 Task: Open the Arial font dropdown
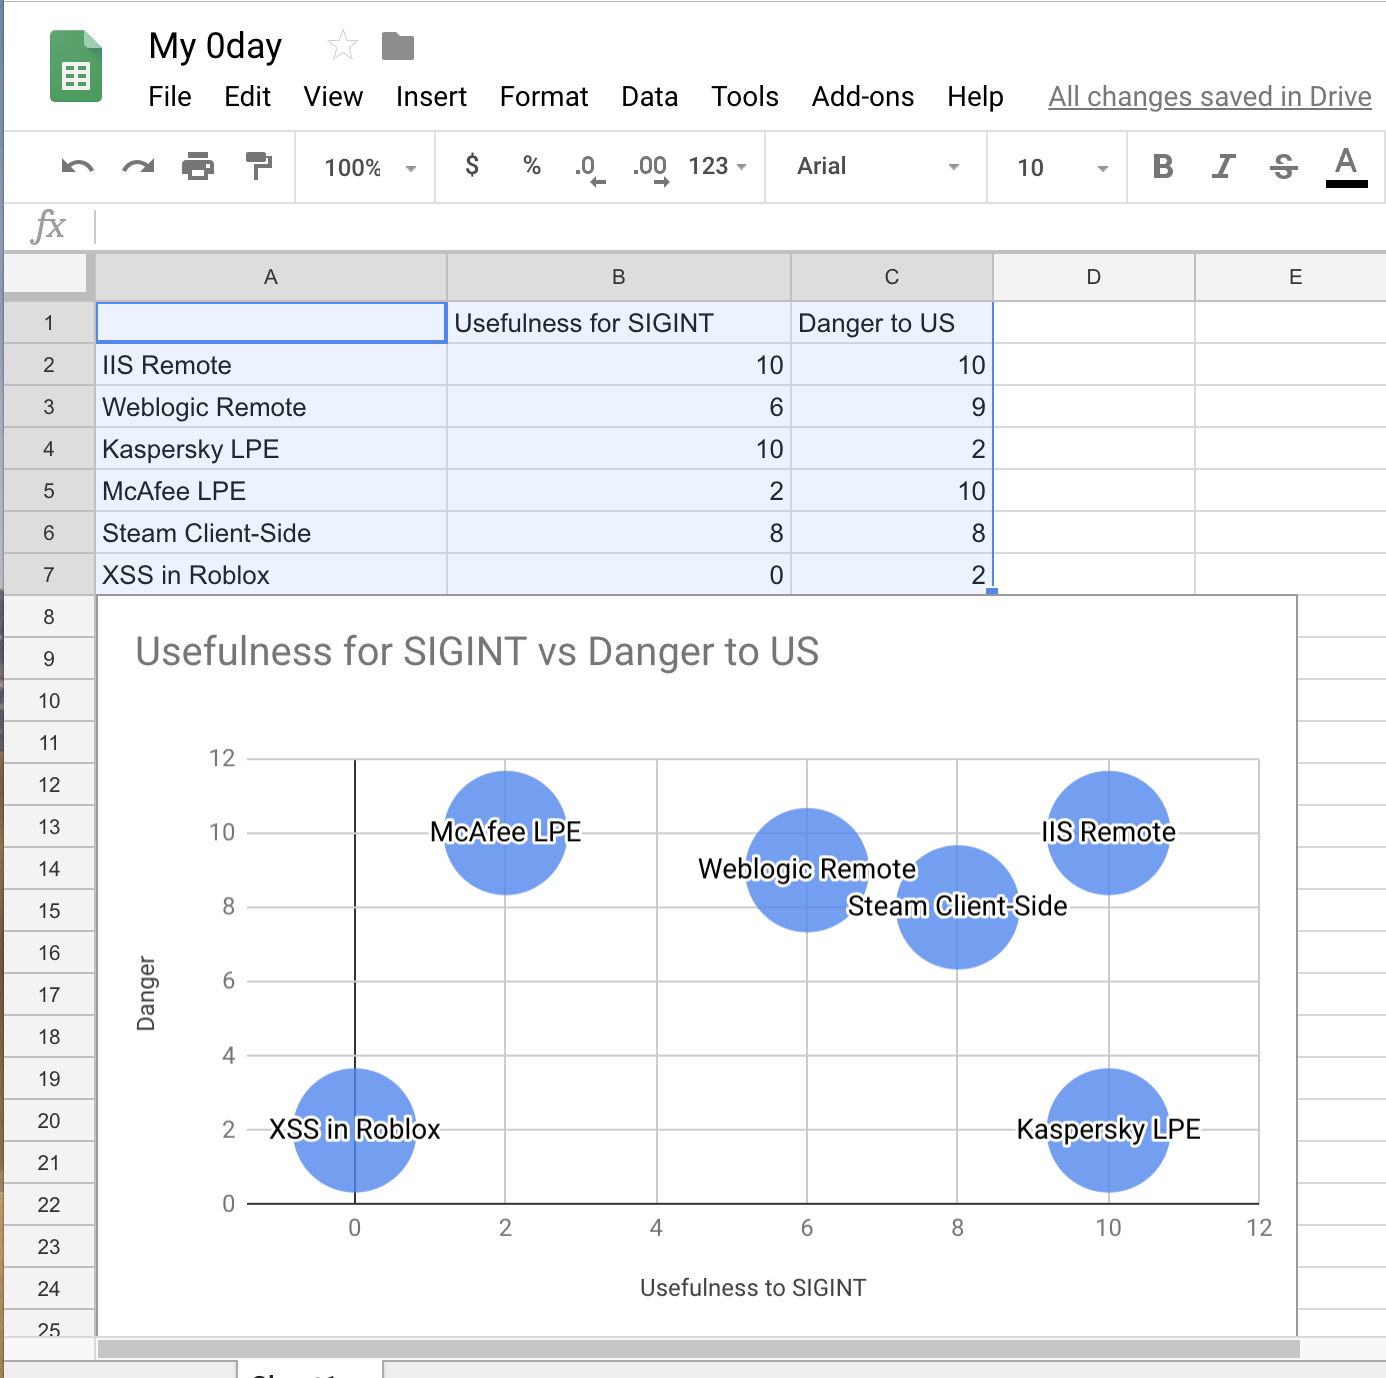coord(877,167)
